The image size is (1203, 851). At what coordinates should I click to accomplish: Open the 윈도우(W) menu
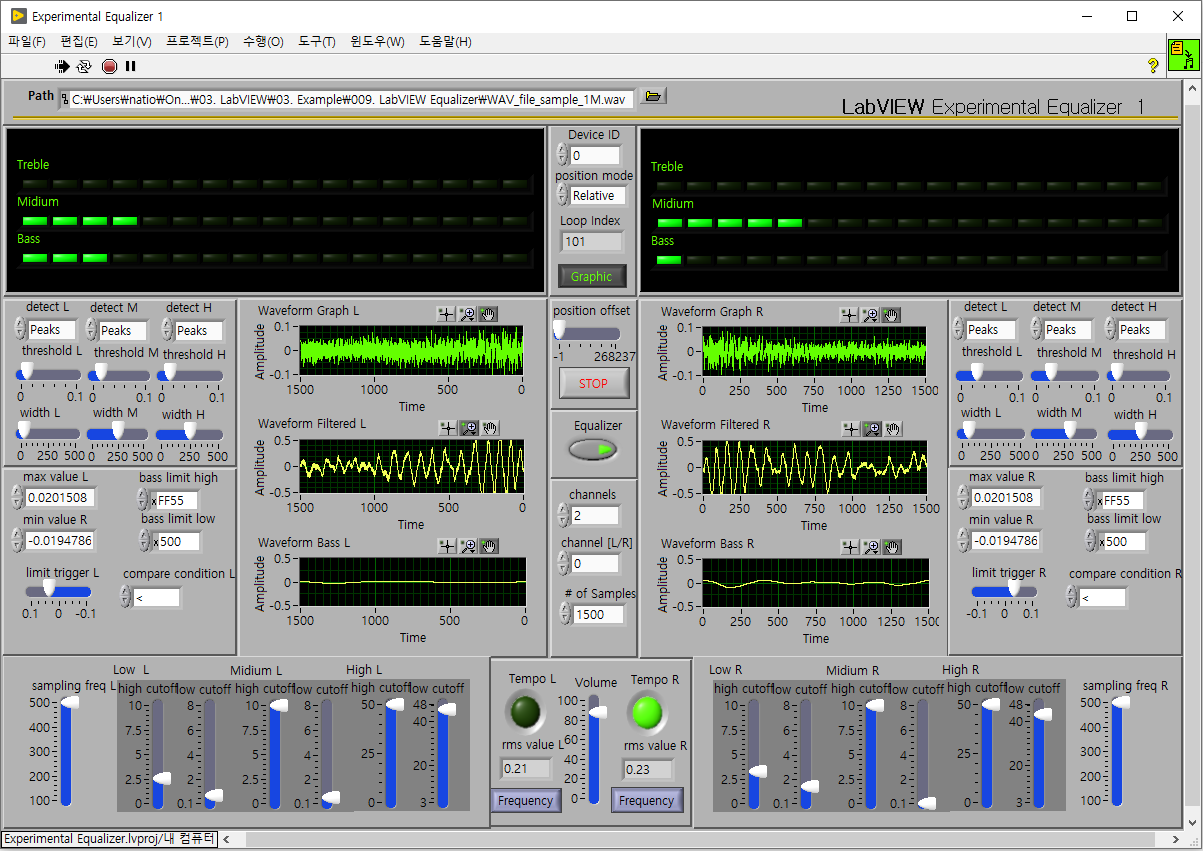(378, 41)
